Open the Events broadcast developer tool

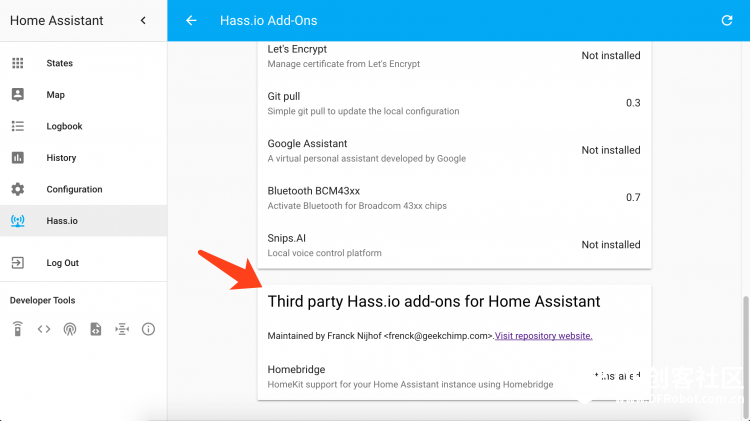70,329
